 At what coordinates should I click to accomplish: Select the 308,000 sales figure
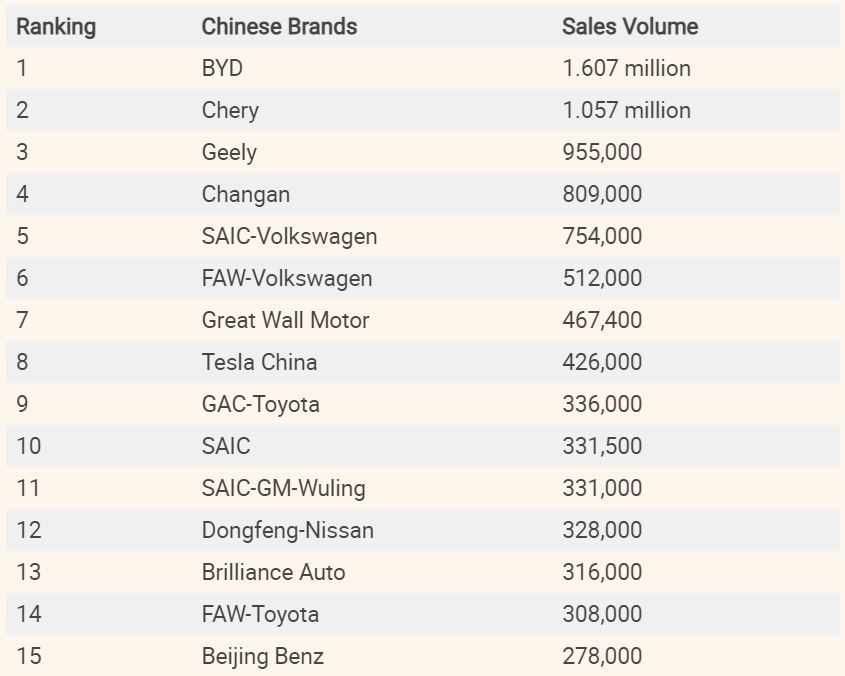tap(602, 615)
